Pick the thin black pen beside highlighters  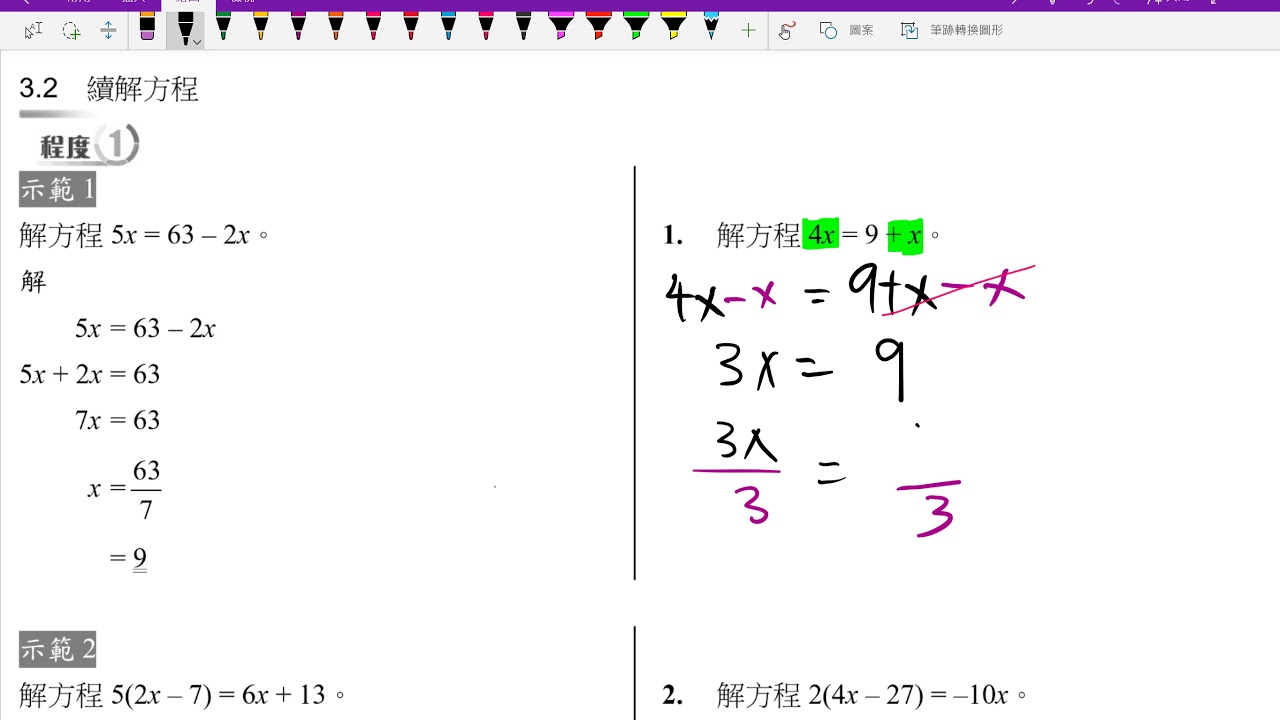click(x=523, y=25)
